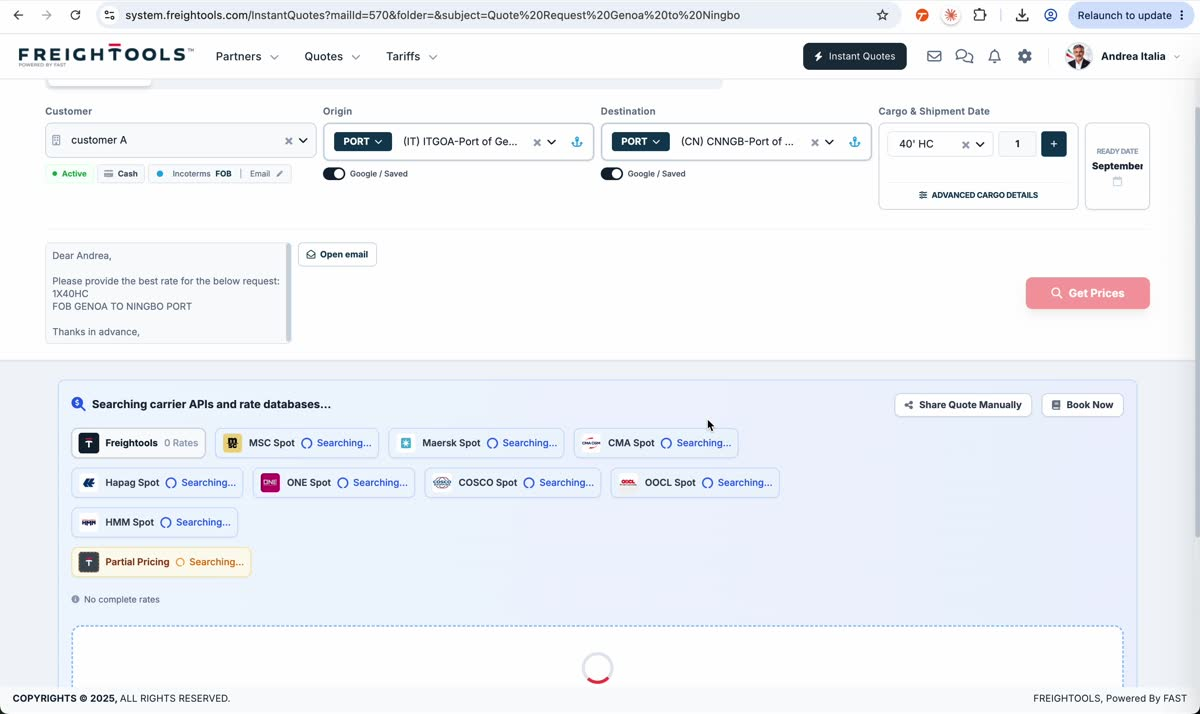Click the Hapag Spot carrier chip

click(158, 483)
